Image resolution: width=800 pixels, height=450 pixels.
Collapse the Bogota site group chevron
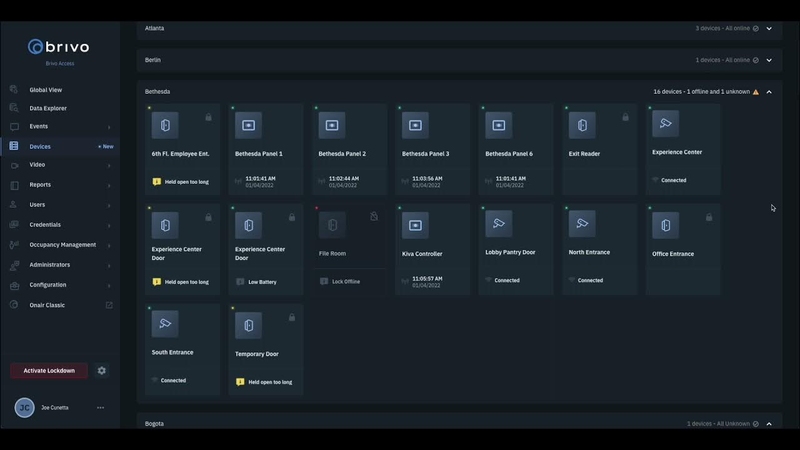coord(769,424)
